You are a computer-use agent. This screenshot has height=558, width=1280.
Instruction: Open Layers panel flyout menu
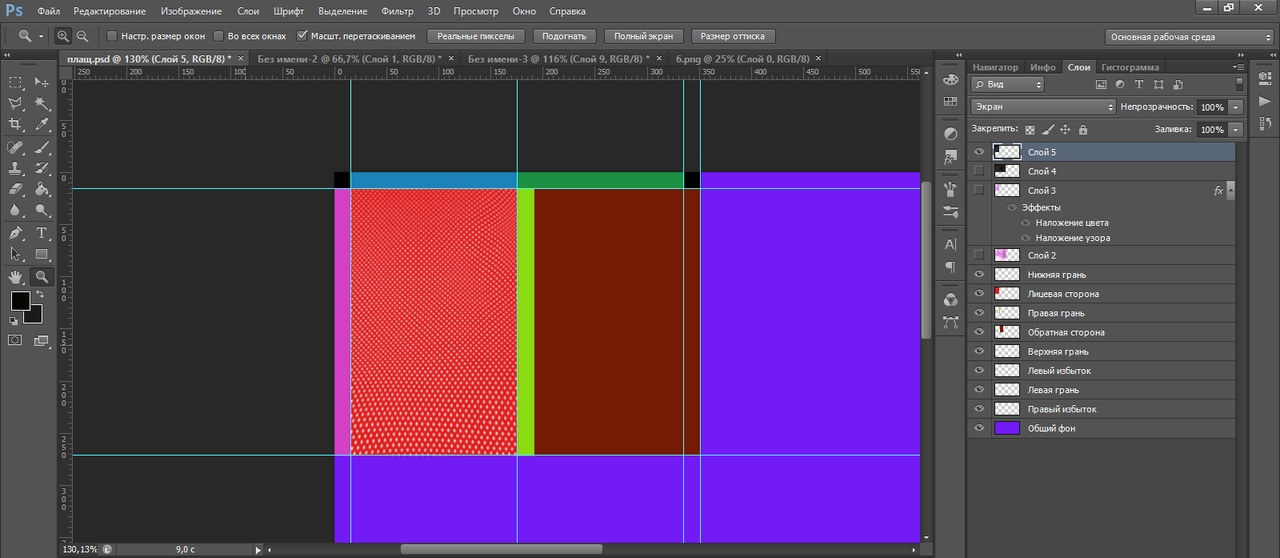(x=1240, y=67)
